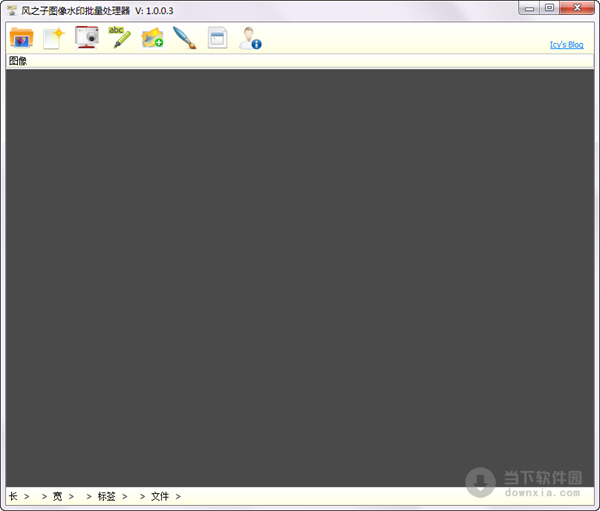Select the paintbrush tool icon
Image resolution: width=600 pixels, height=511 pixels.
(185, 38)
